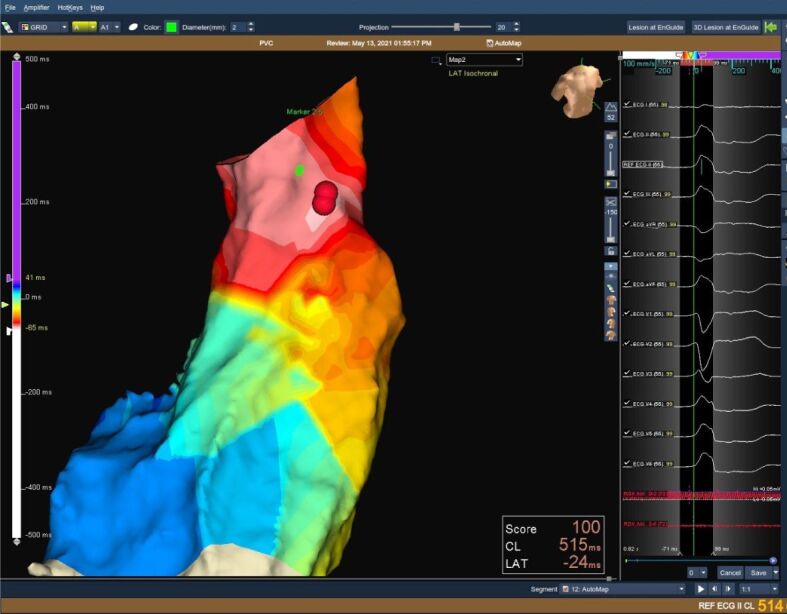This screenshot has height=614, width=787.
Task: Toggle the ECG V3 channel checkmark
Action: (x=627, y=373)
